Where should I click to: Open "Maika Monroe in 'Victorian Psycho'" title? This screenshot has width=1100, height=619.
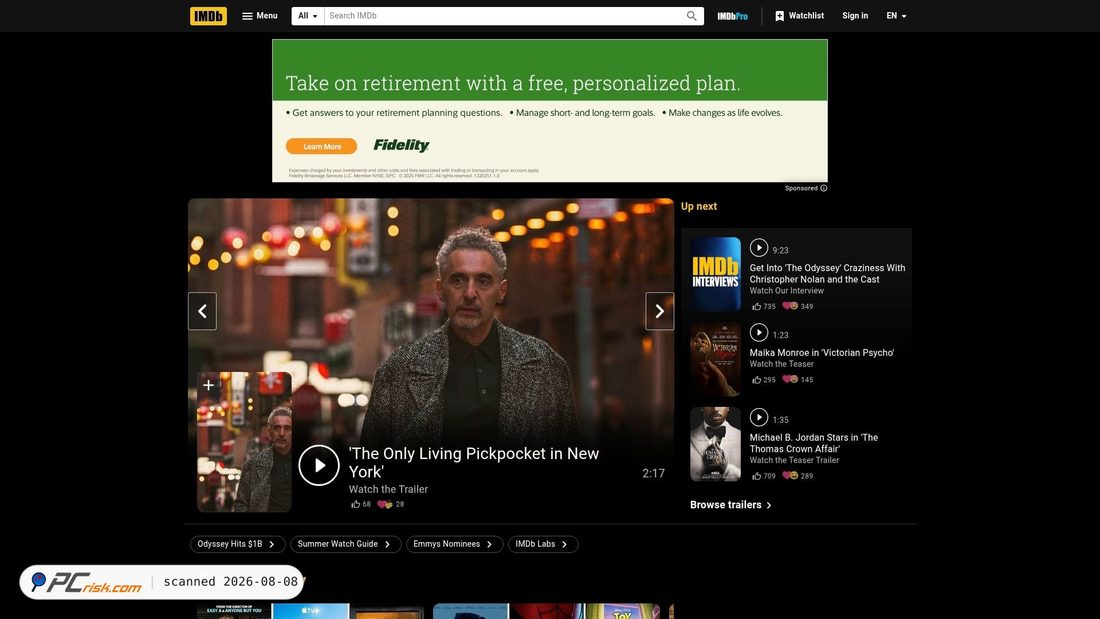click(821, 353)
